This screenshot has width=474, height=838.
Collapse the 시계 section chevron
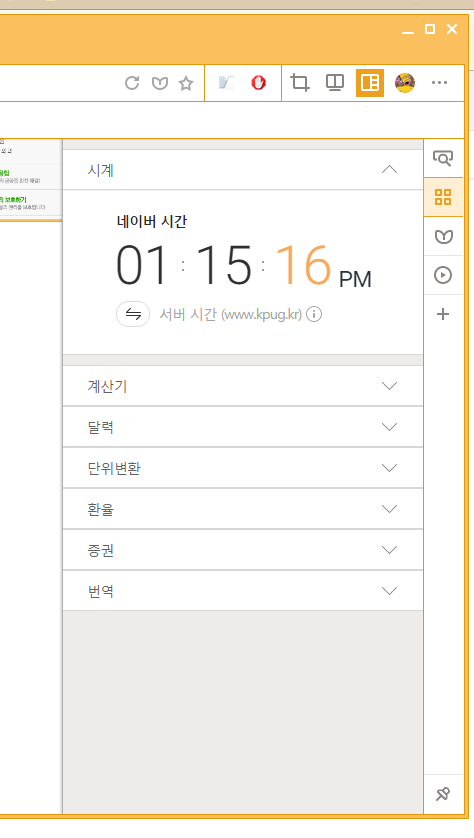click(390, 170)
